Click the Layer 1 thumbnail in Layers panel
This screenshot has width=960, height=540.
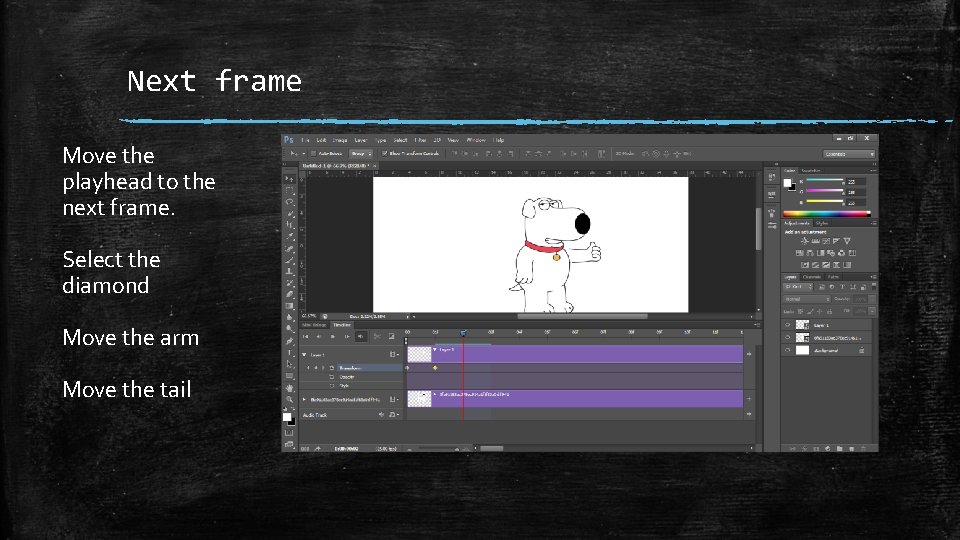(x=802, y=325)
